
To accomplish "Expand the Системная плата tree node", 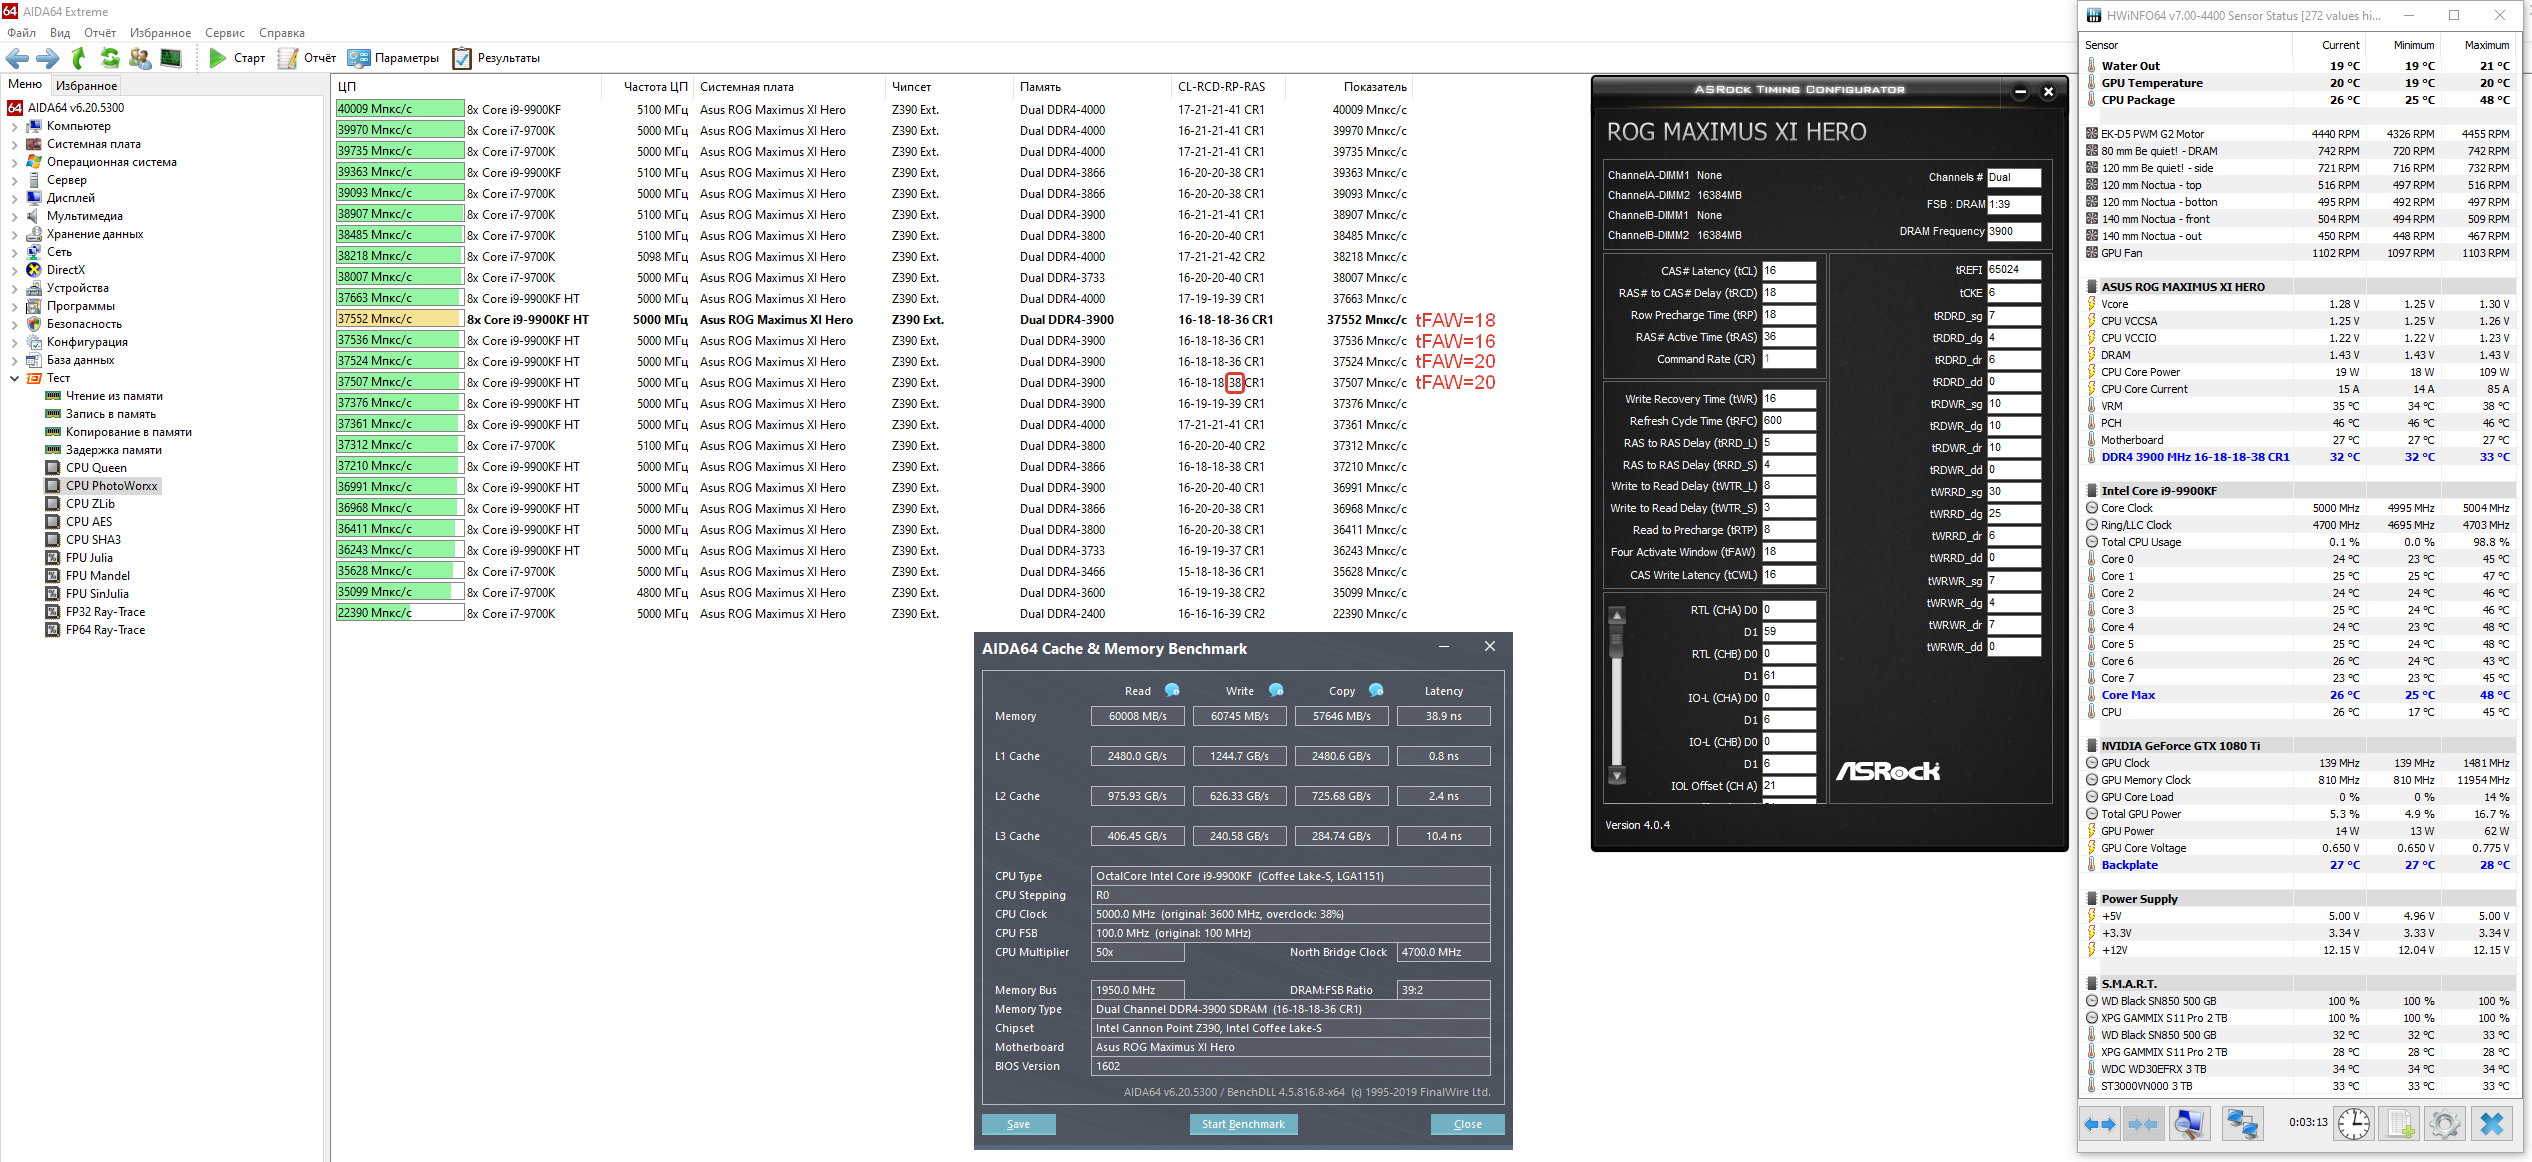I will [14, 144].
